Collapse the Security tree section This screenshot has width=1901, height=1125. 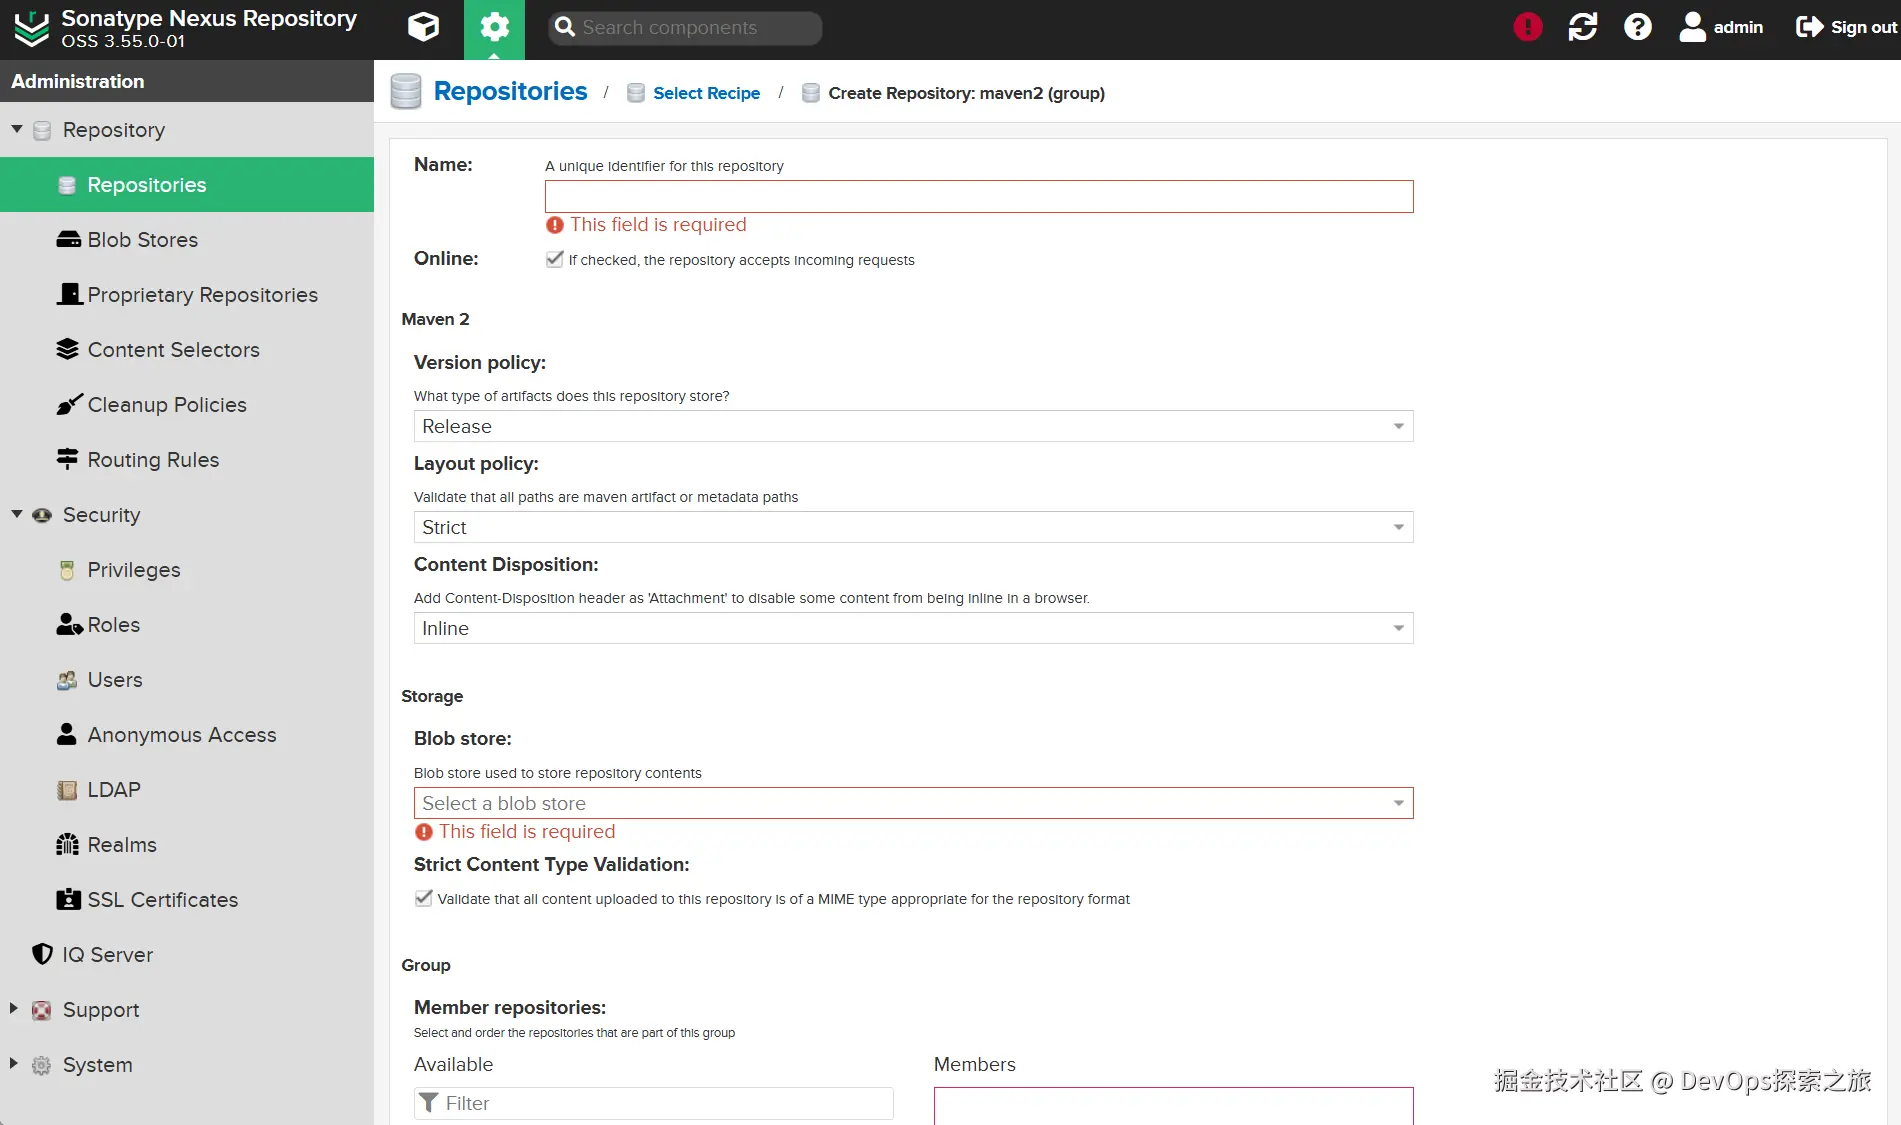pyautogui.click(x=16, y=514)
